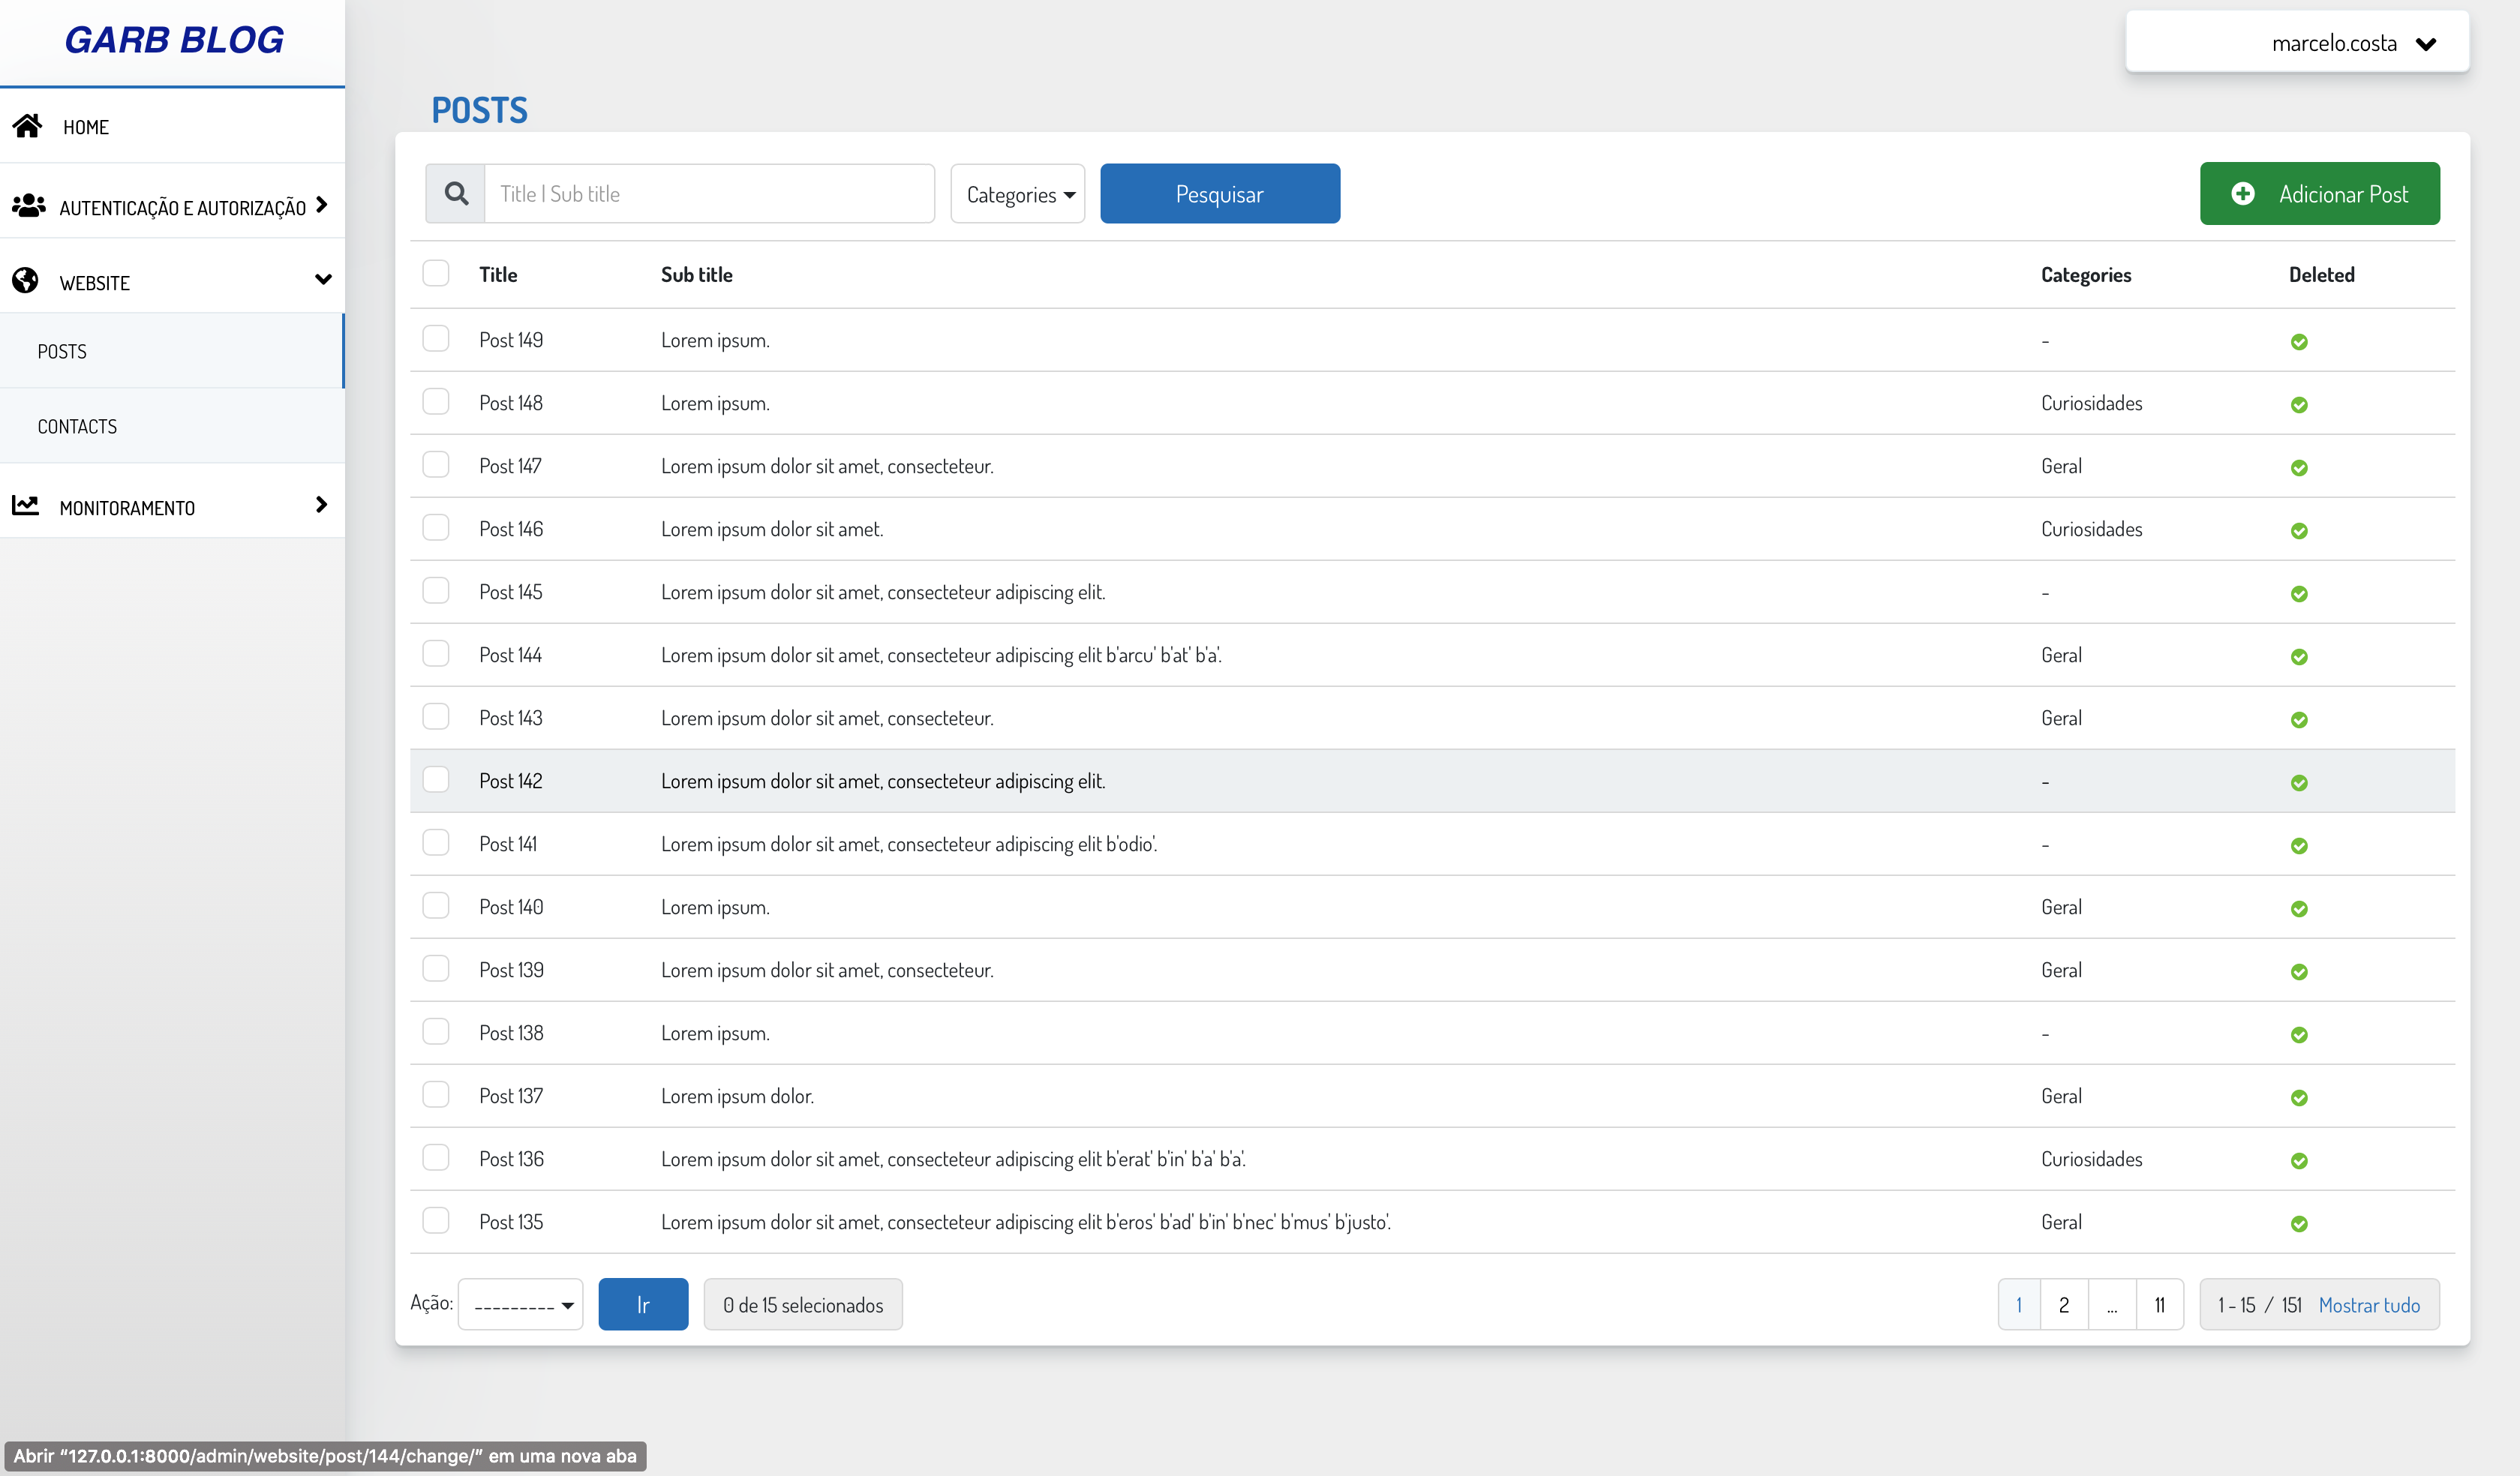The width and height of the screenshot is (2520, 1476).
Task: Toggle the select-all checkbox in table header
Action: click(436, 273)
